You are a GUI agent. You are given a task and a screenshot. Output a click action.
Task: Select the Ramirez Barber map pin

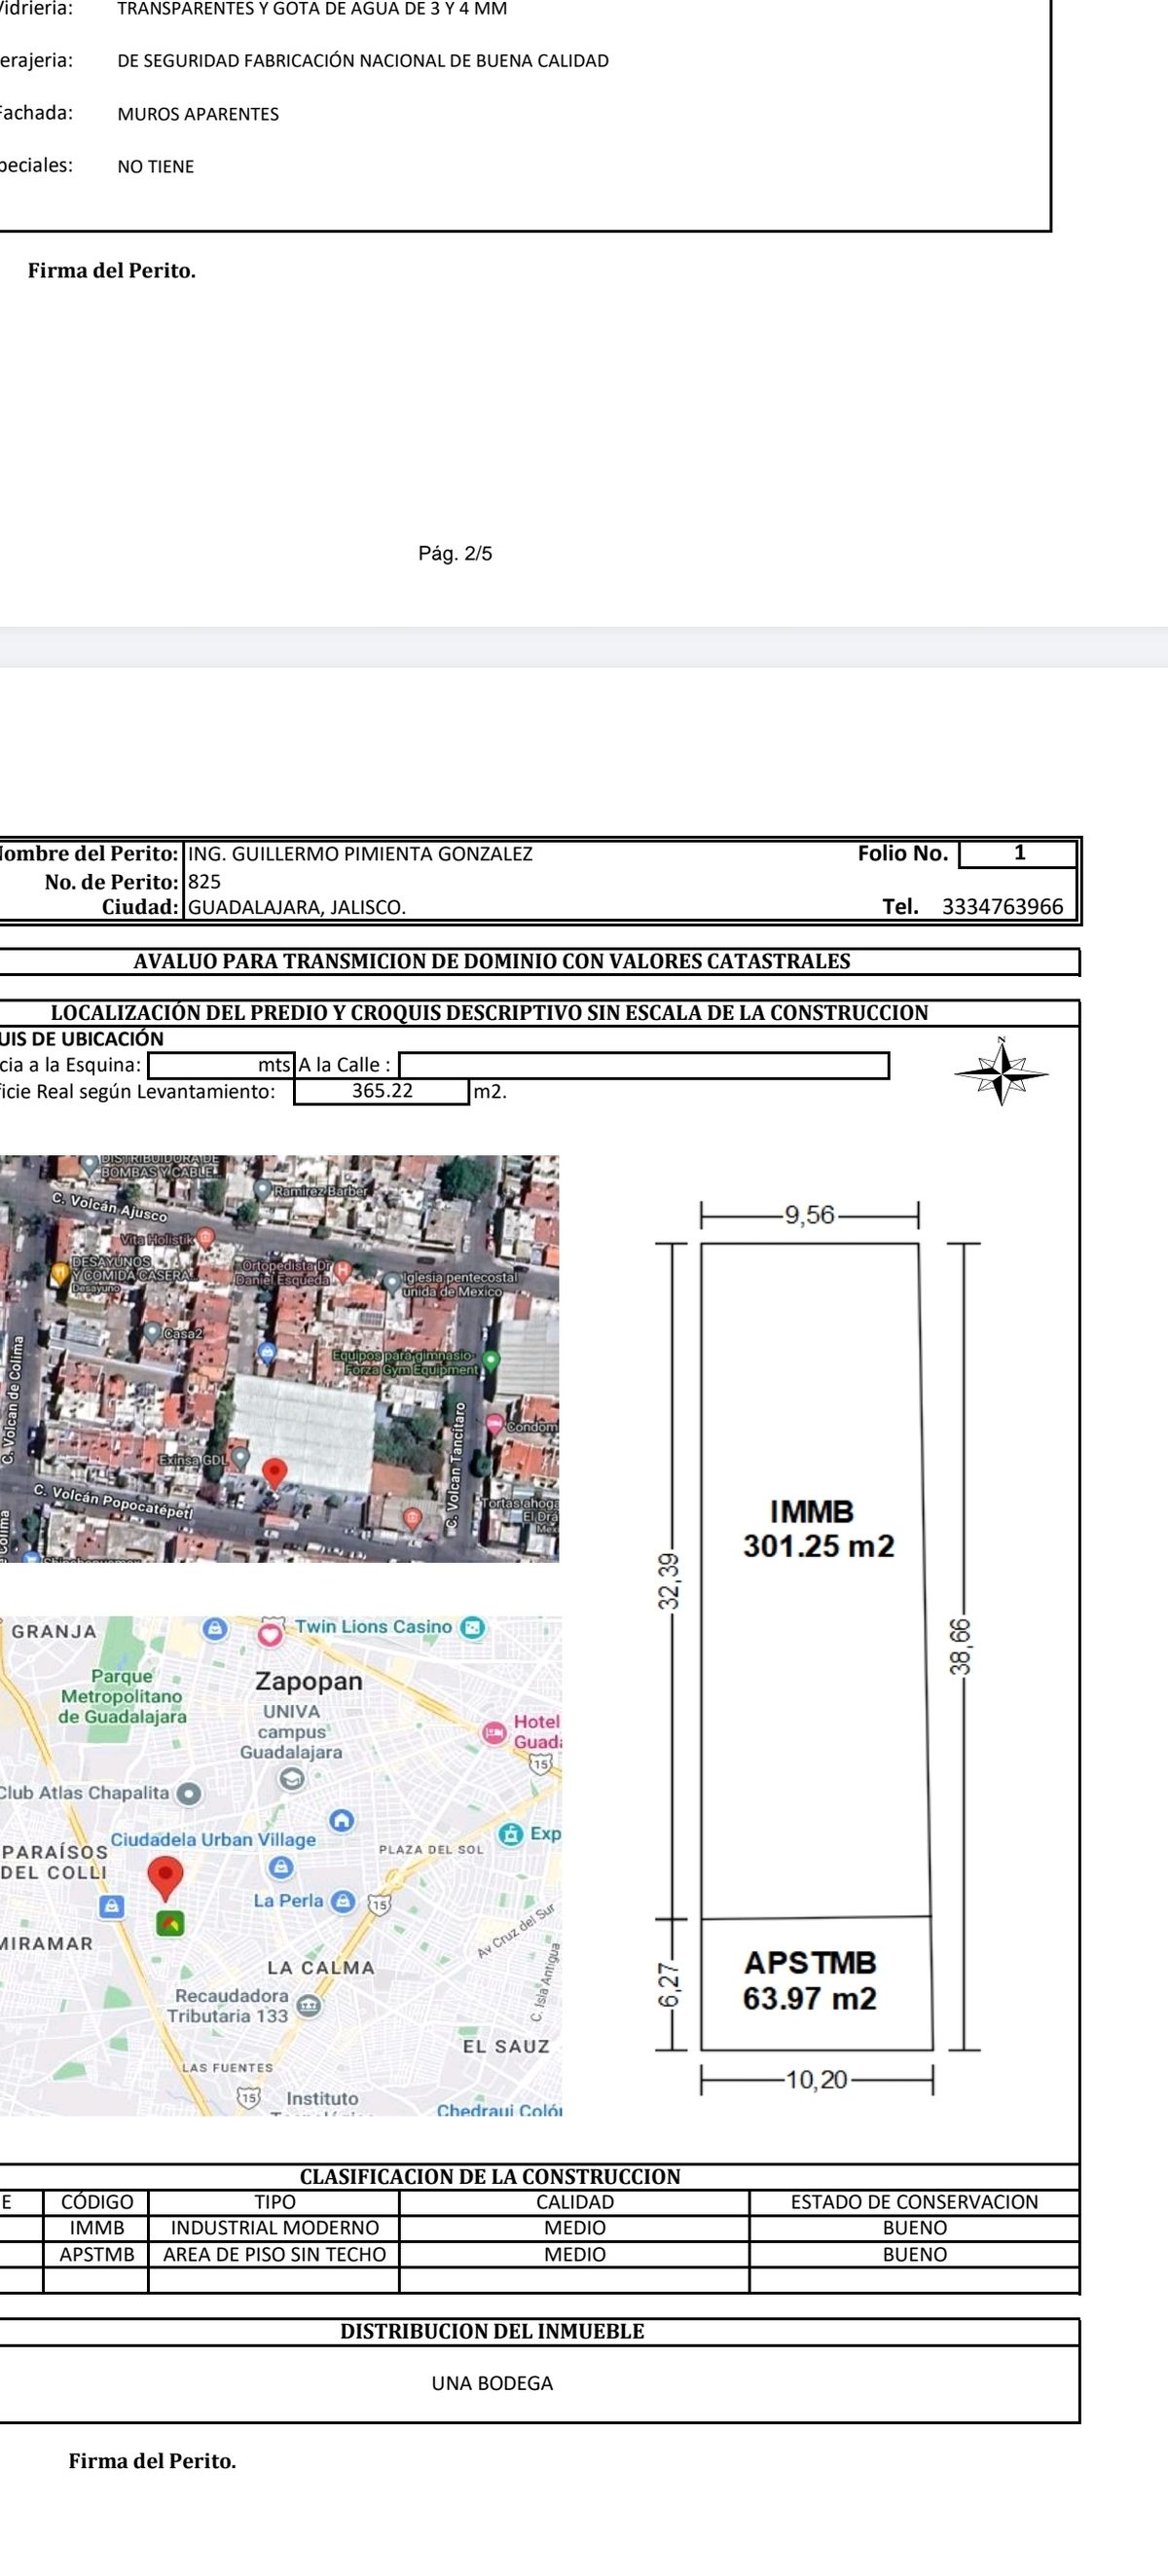(x=263, y=1190)
